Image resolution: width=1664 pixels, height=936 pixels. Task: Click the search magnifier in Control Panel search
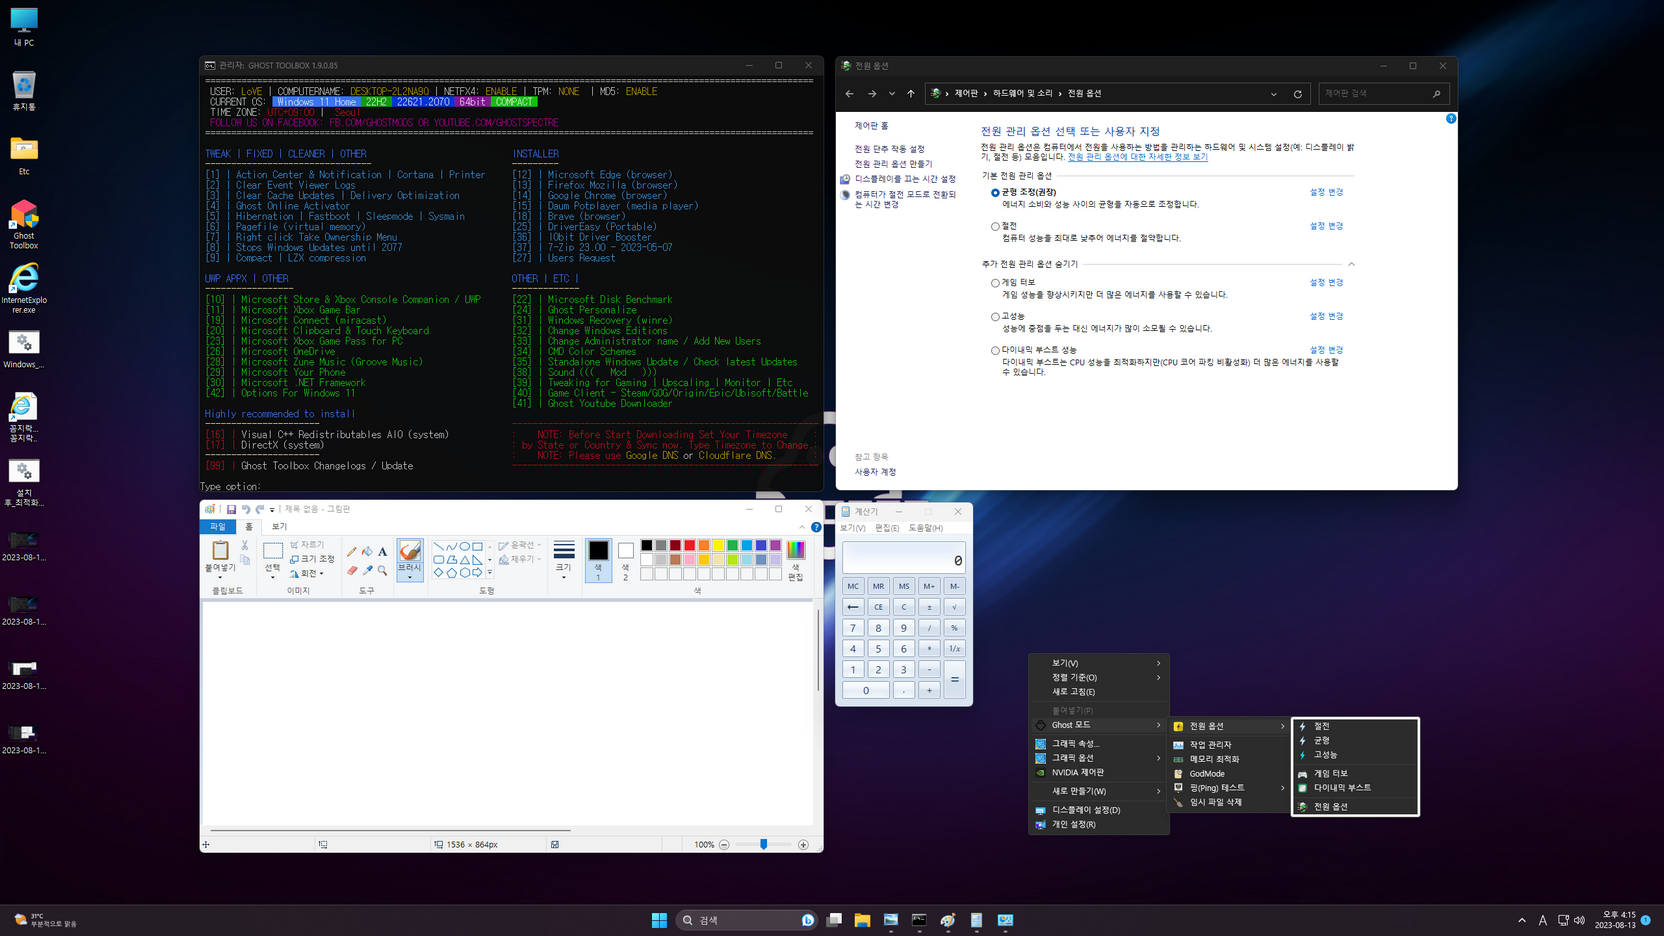1437,94
